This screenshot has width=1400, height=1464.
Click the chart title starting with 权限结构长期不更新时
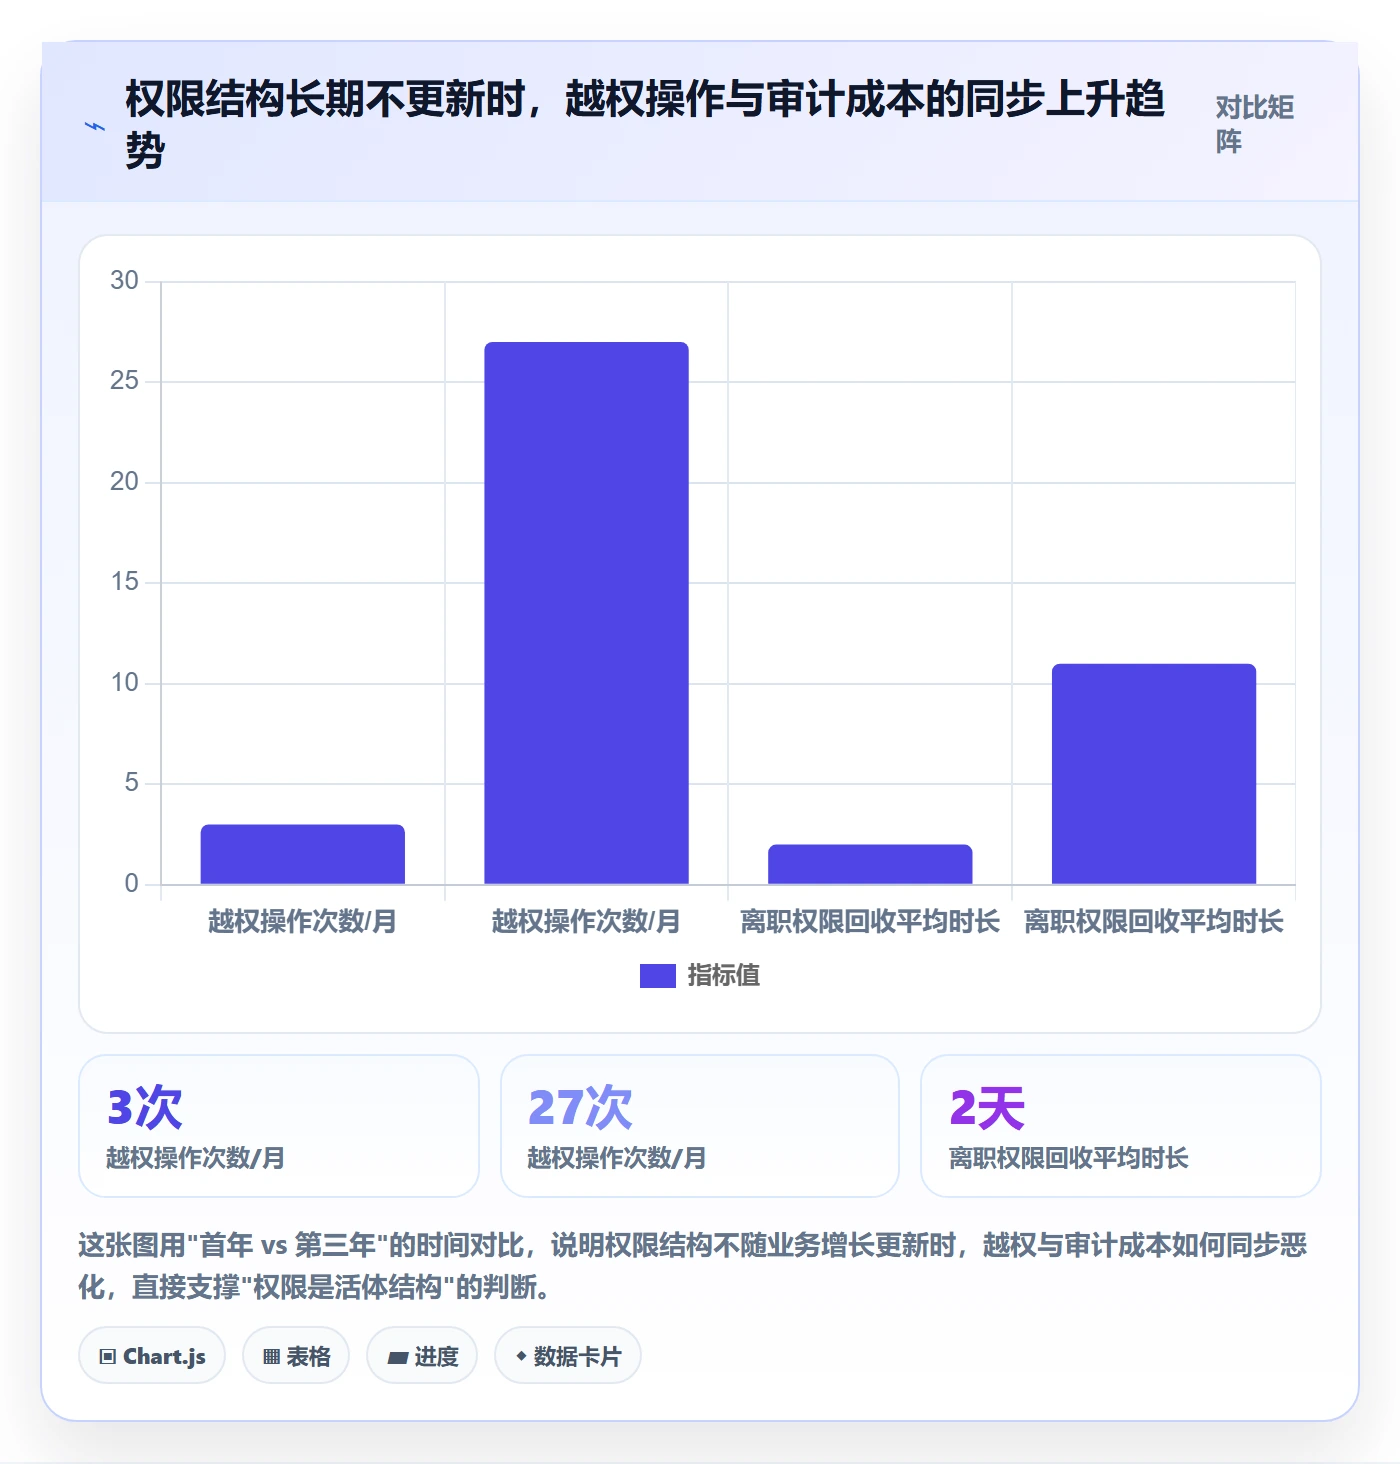pos(645,125)
